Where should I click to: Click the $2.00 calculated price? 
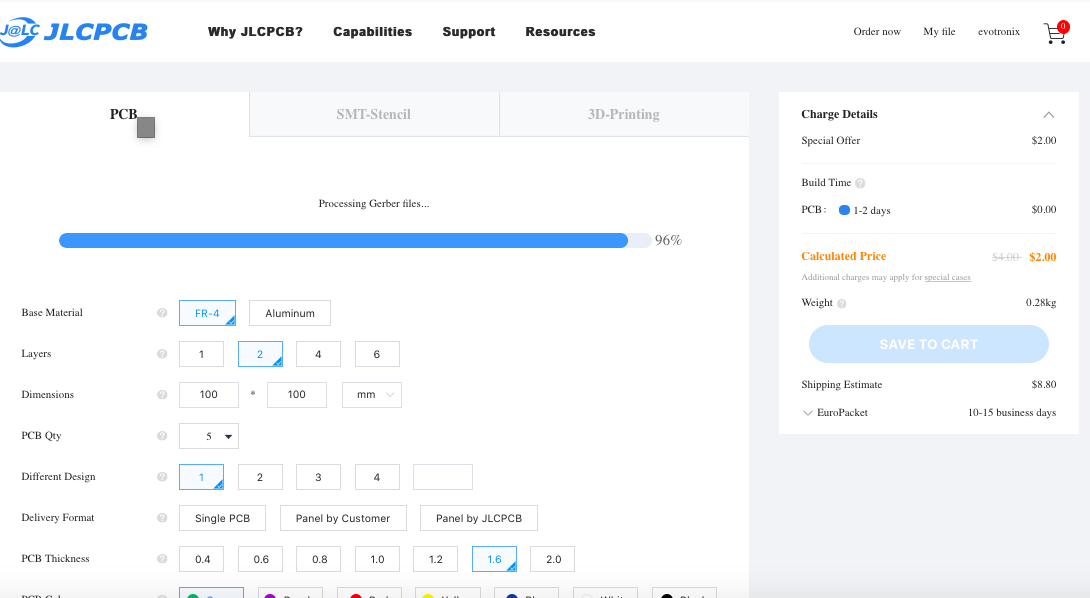click(1043, 257)
